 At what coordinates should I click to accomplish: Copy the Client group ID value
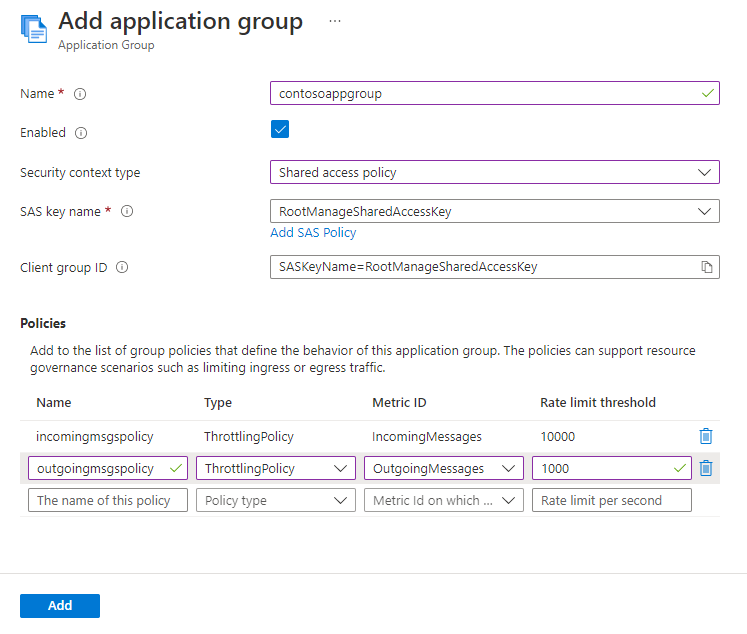[x=706, y=267]
